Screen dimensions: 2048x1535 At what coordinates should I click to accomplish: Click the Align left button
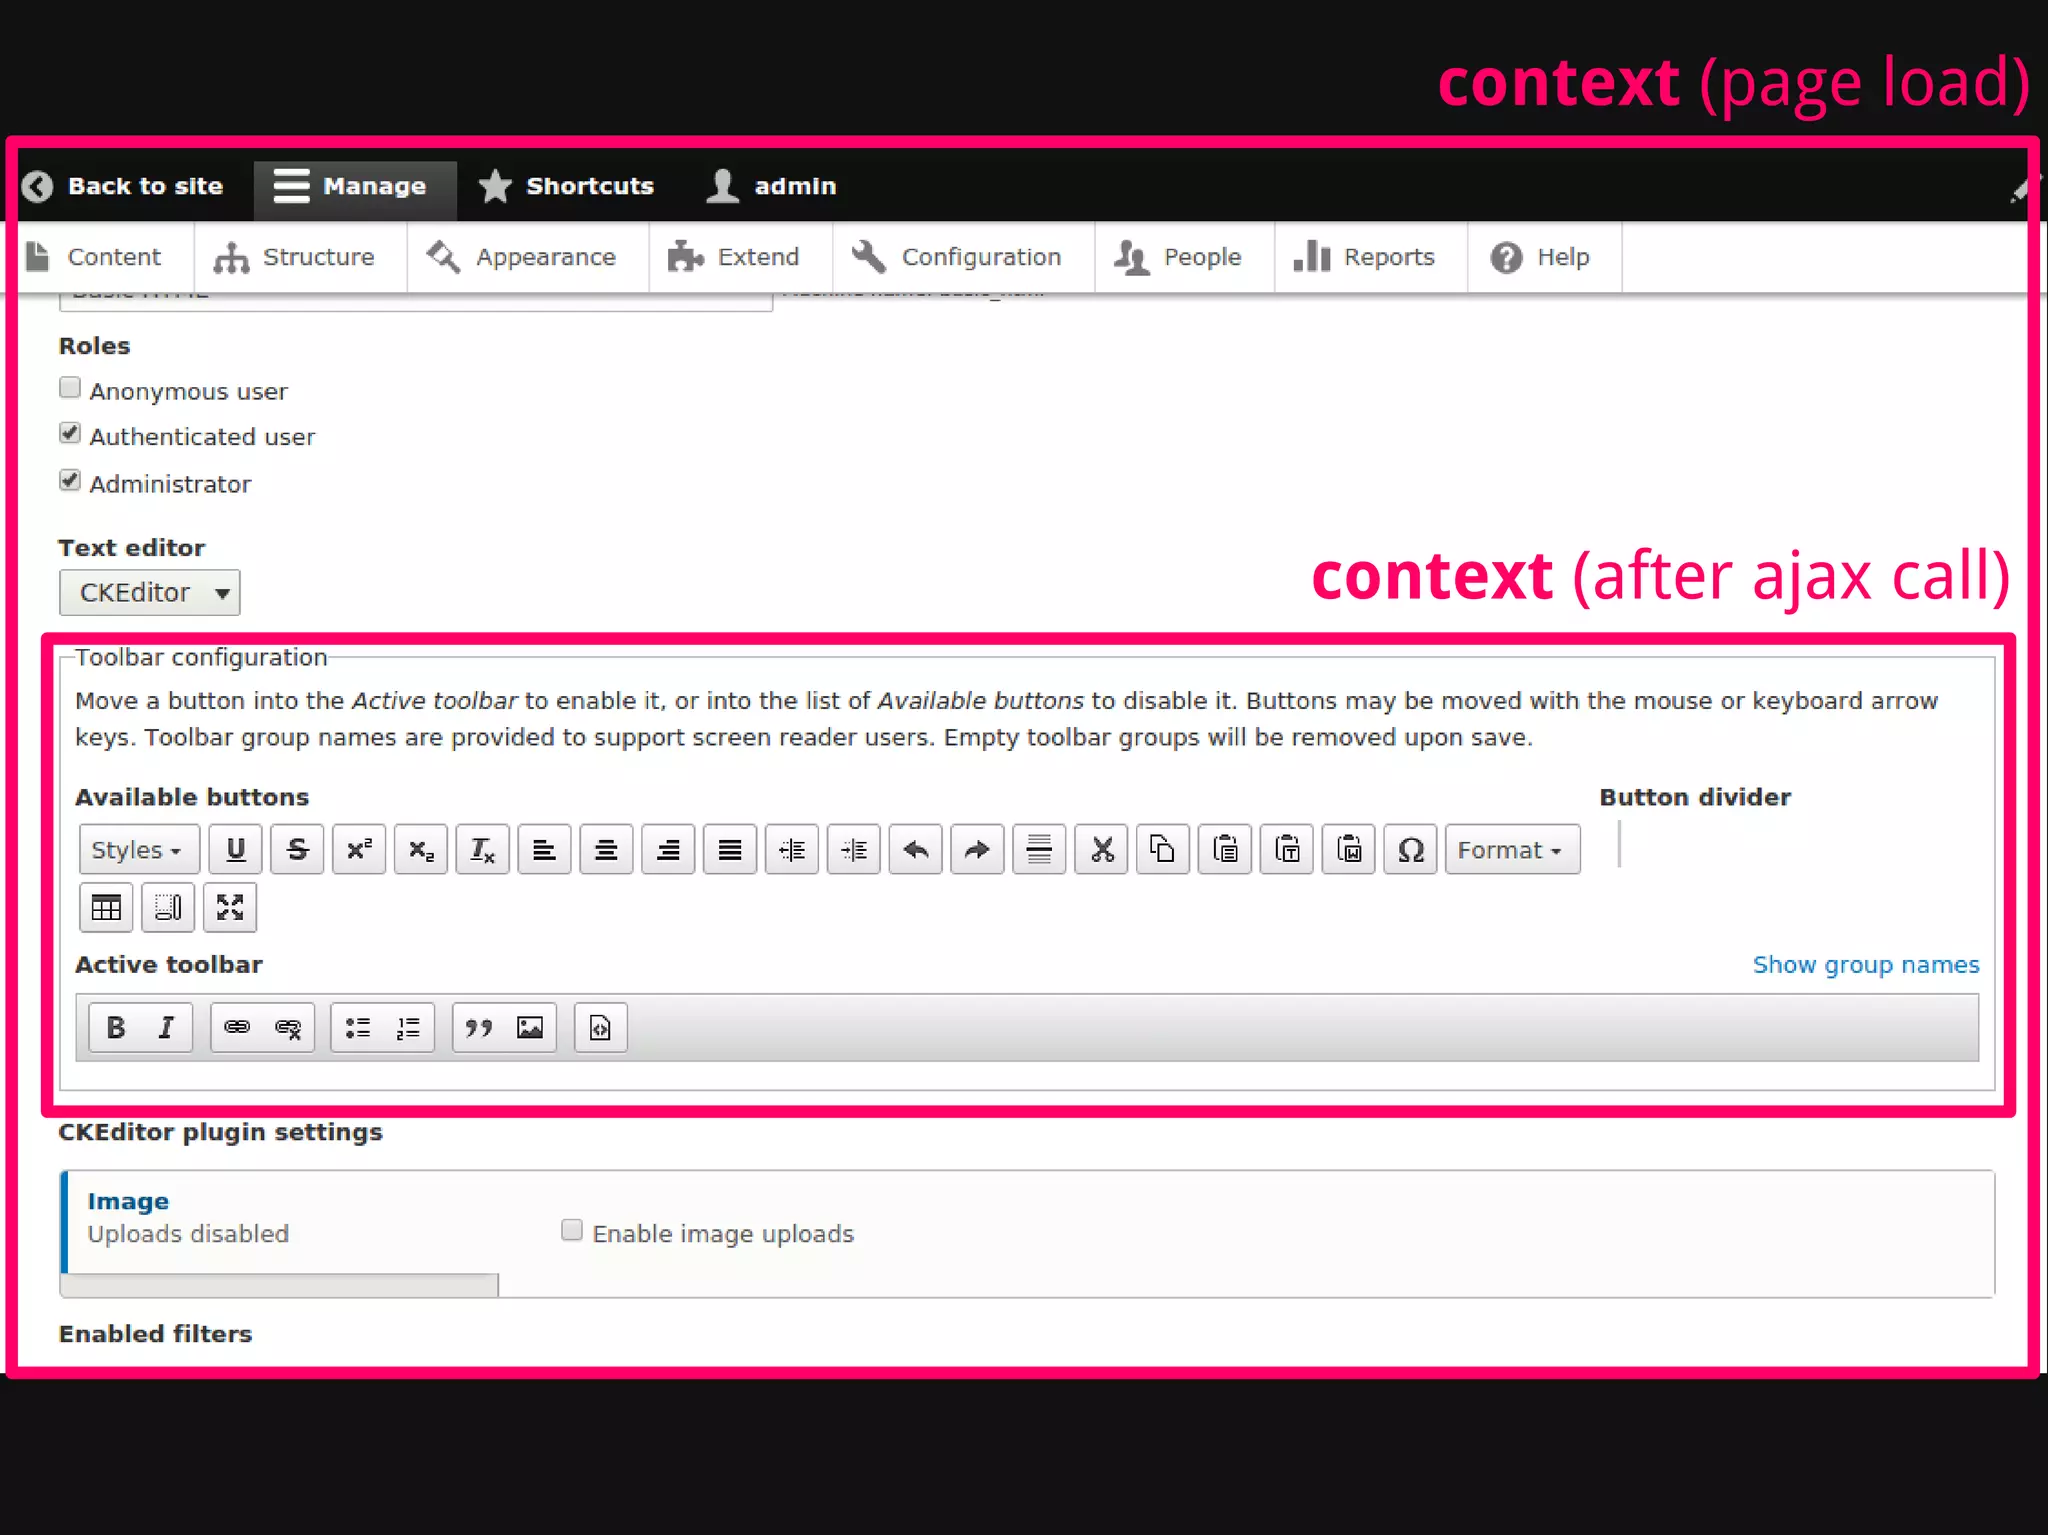point(544,849)
